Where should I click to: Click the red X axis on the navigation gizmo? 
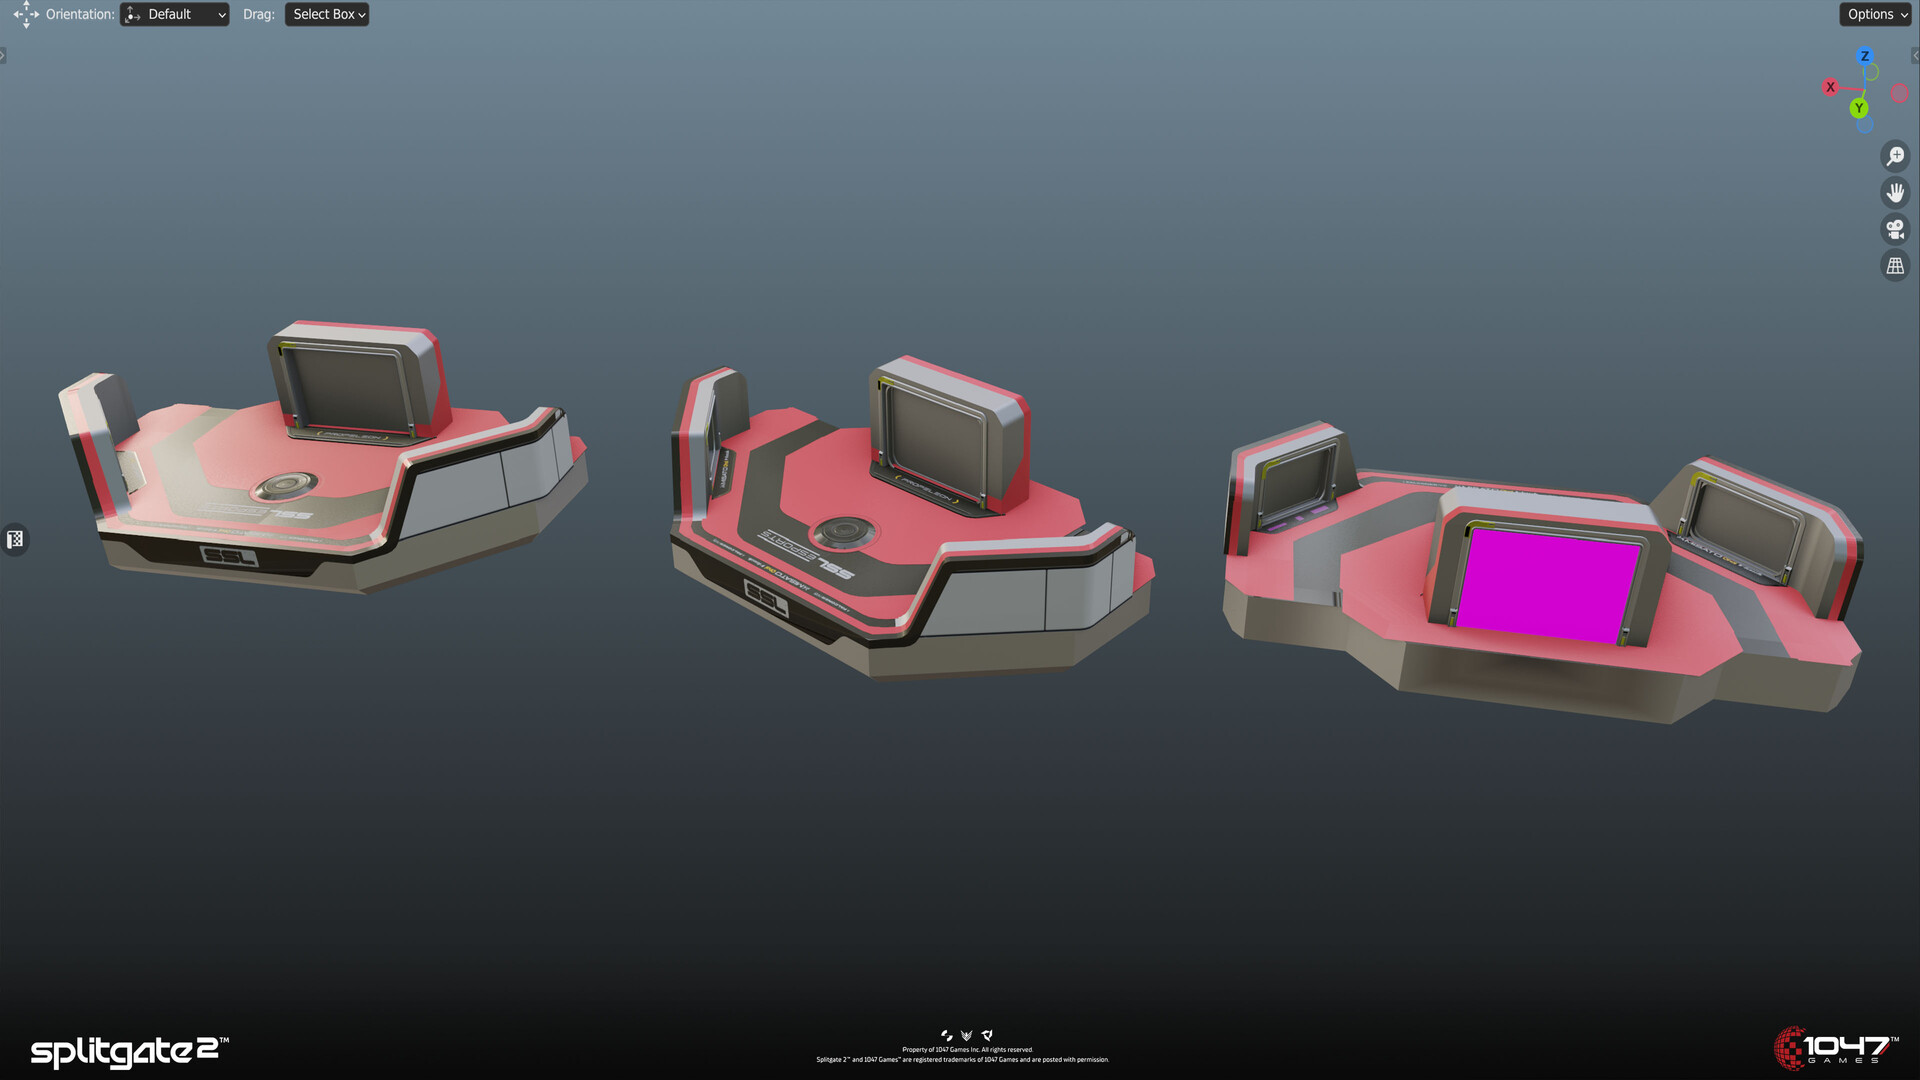coord(1832,88)
